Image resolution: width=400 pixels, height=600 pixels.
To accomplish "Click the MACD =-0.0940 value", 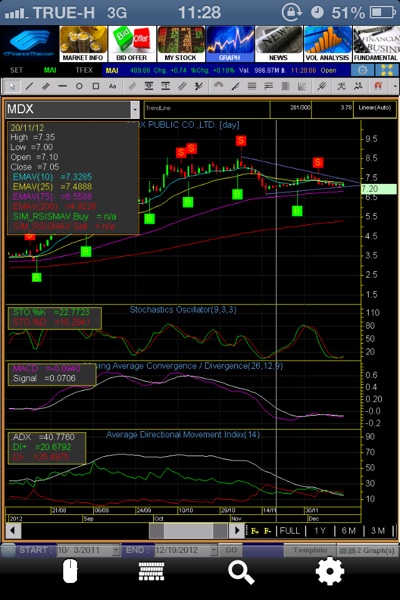I will [46, 368].
